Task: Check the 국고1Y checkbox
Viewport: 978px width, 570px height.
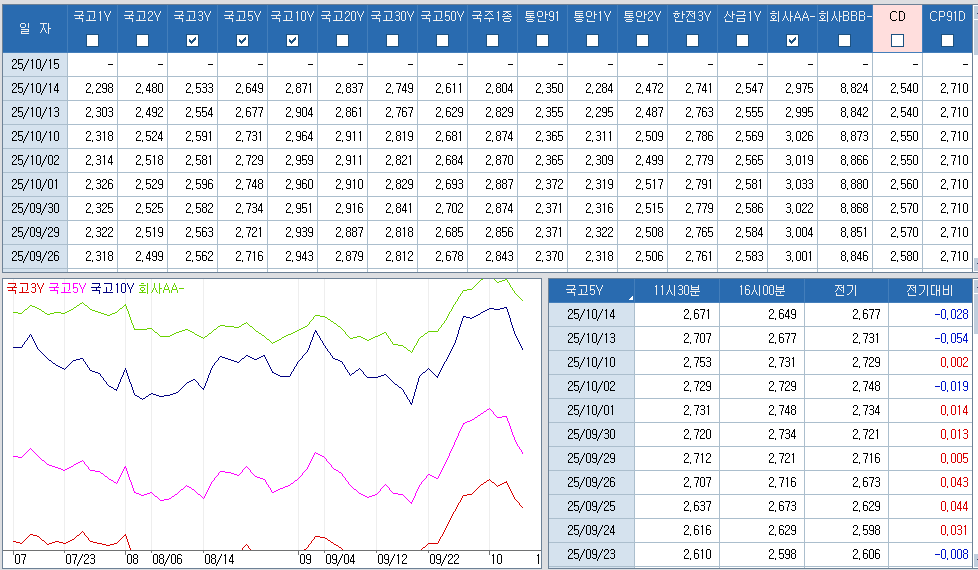Action: coord(92,41)
